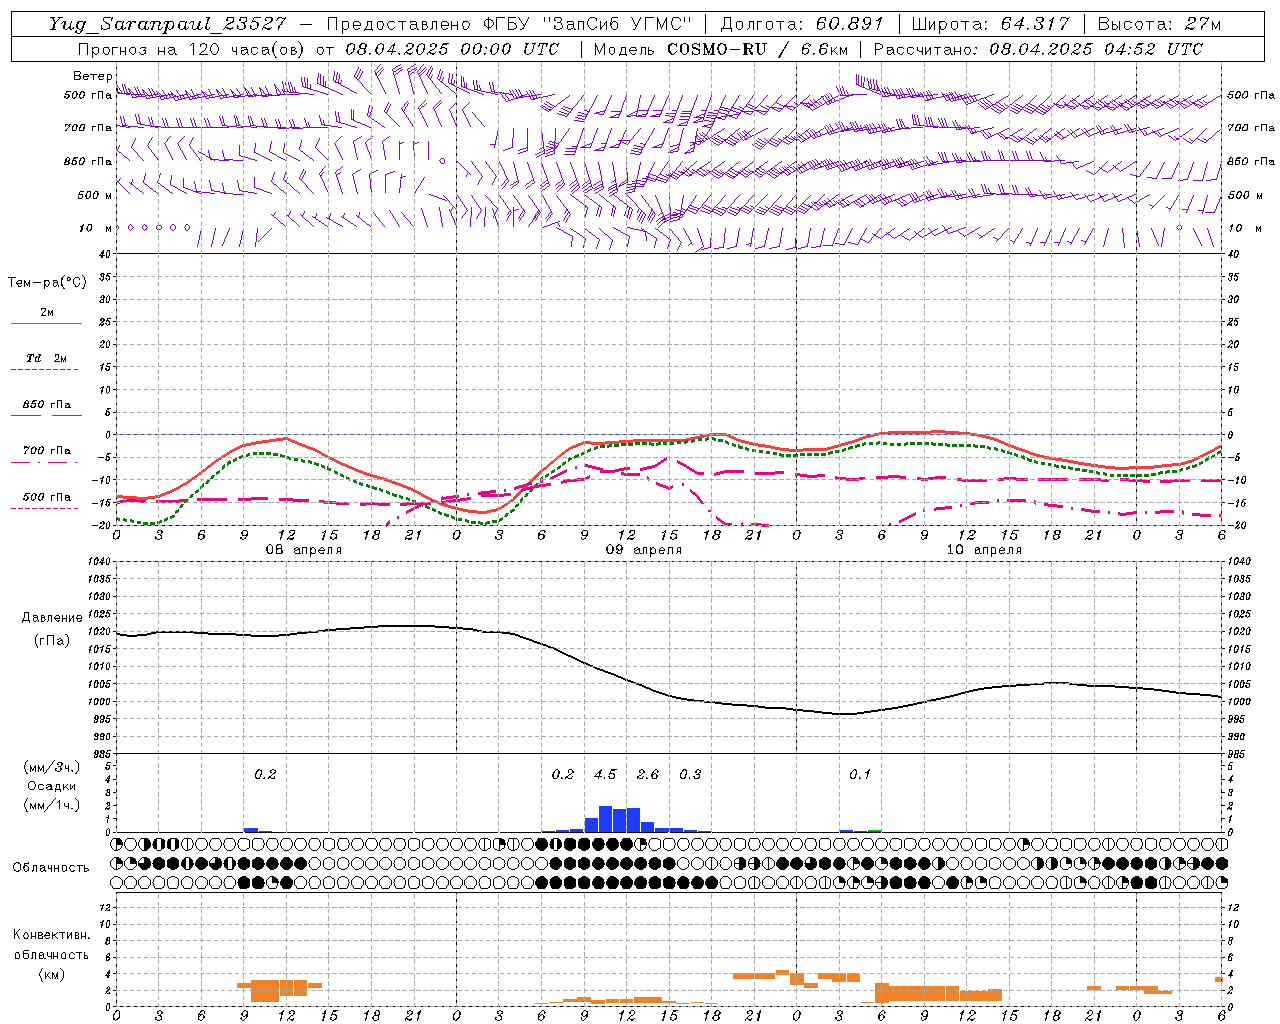
Task: Click the latitude value 64.317
Action: pos(1035,24)
